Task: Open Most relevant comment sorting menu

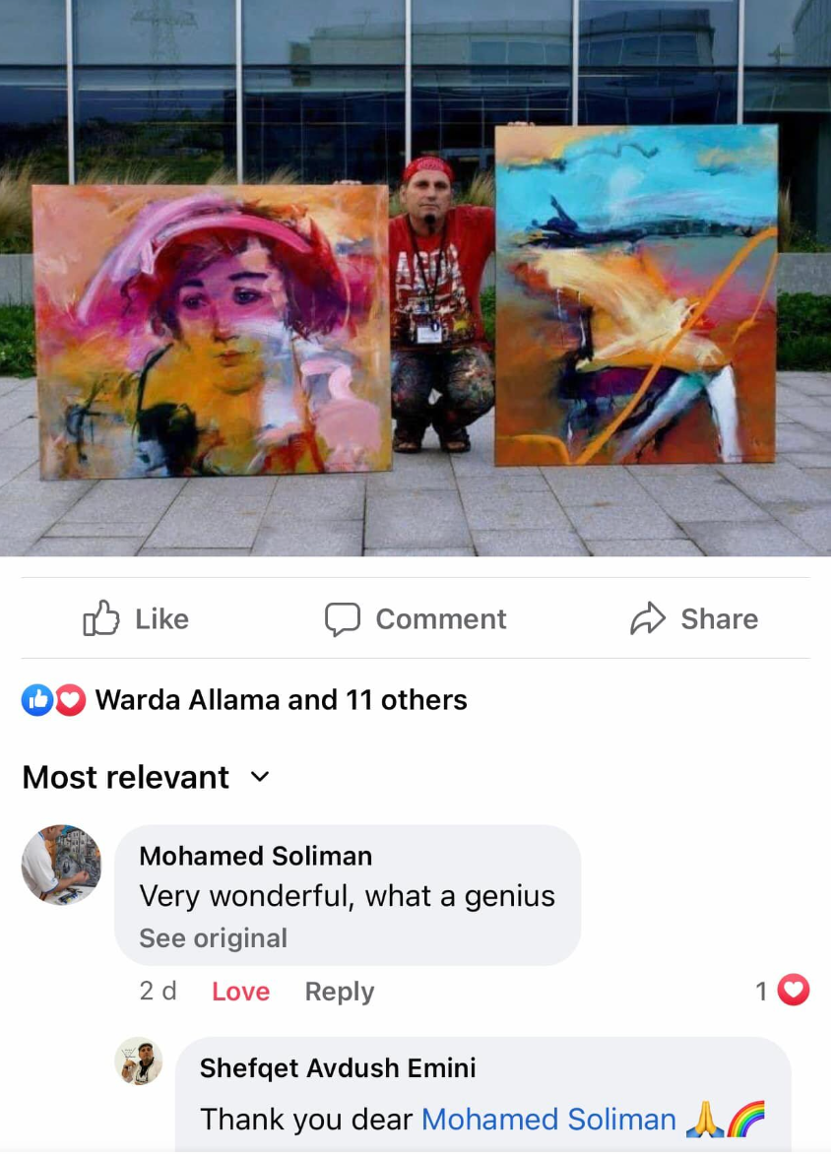Action: (146, 777)
